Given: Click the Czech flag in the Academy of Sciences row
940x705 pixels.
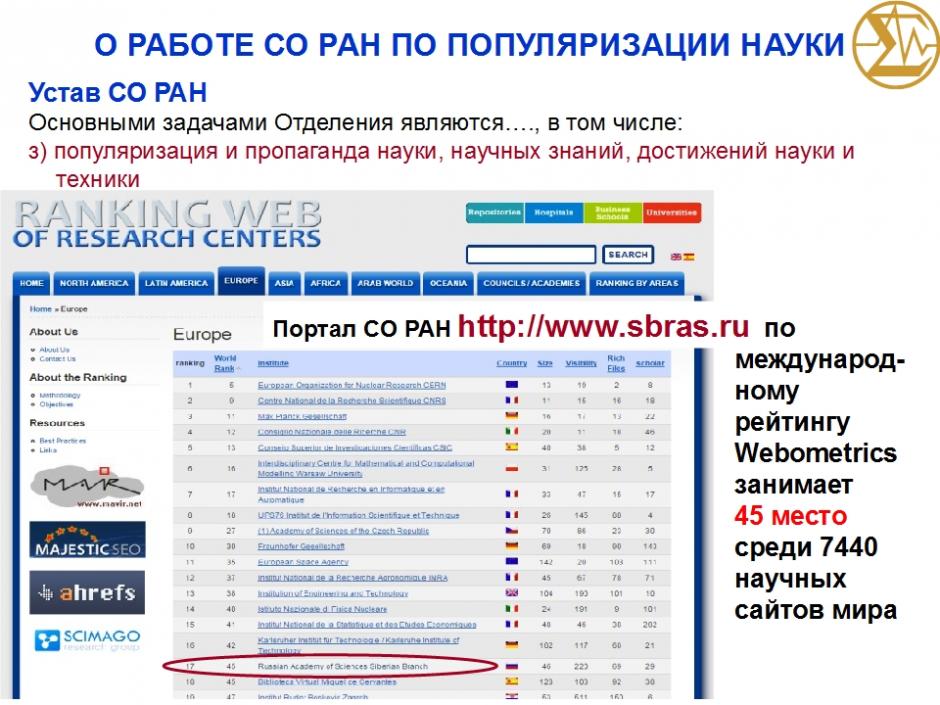Looking at the screenshot, I should click(511, 531).
